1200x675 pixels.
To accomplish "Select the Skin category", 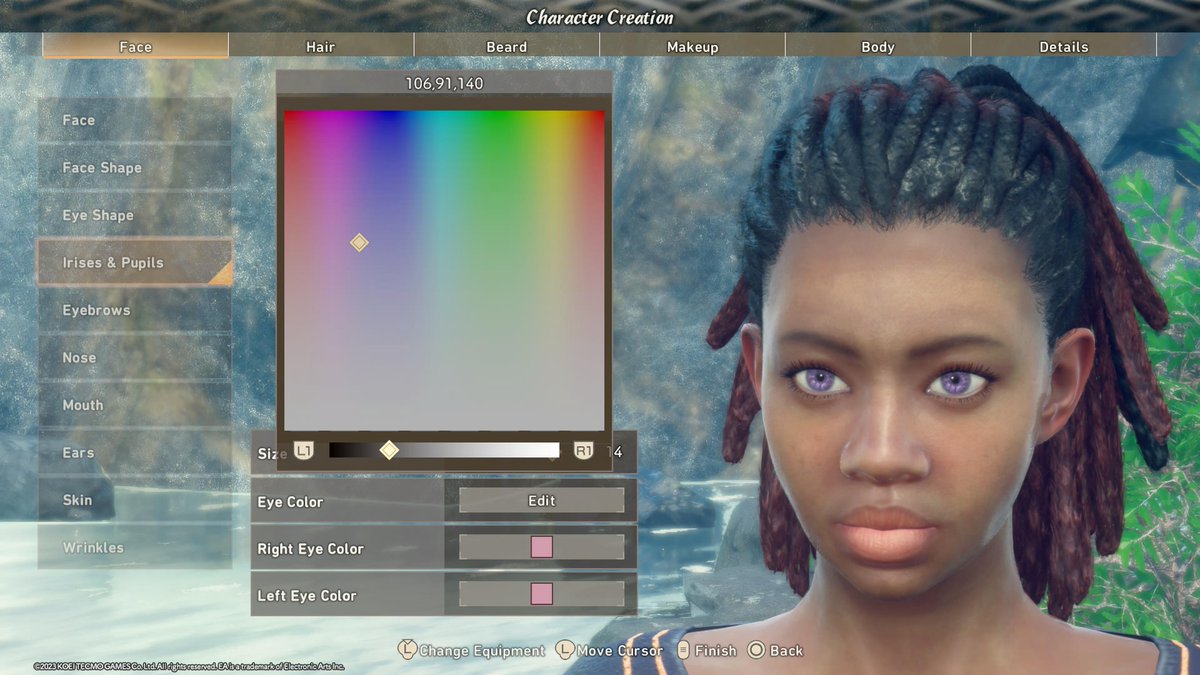I will point(134,500).
